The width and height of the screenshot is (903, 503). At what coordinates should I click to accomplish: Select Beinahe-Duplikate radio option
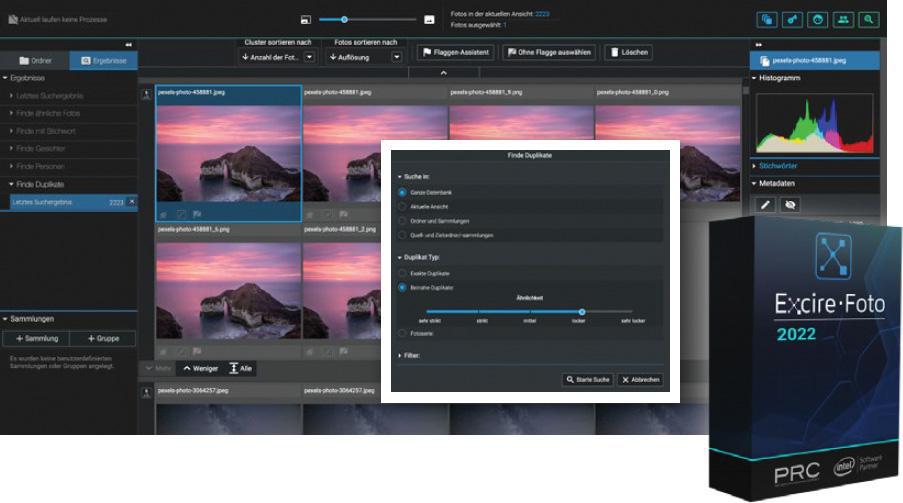click(x=403, y=287)
